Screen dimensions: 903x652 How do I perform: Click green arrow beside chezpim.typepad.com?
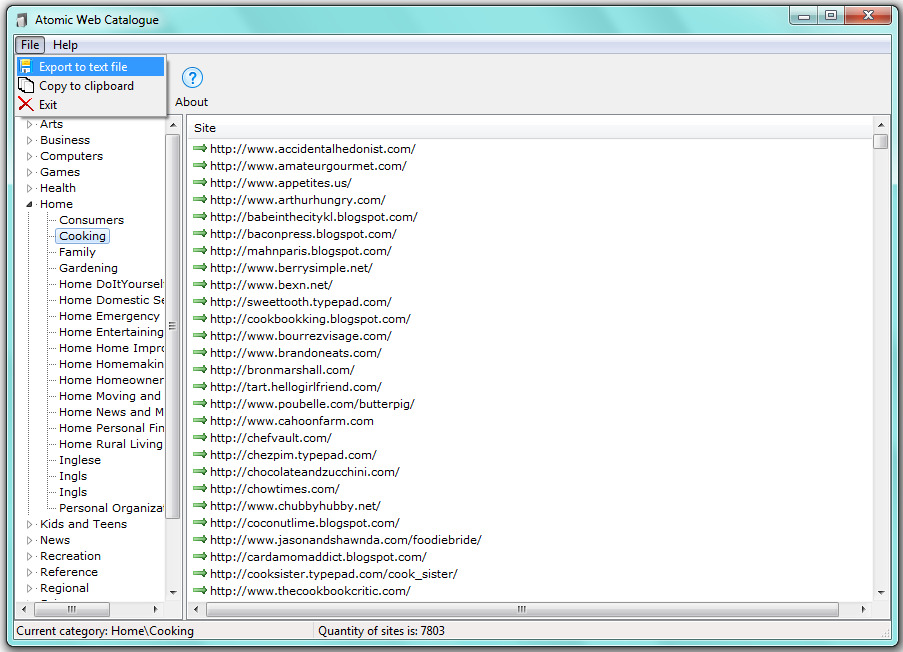[x=200, y=454]
